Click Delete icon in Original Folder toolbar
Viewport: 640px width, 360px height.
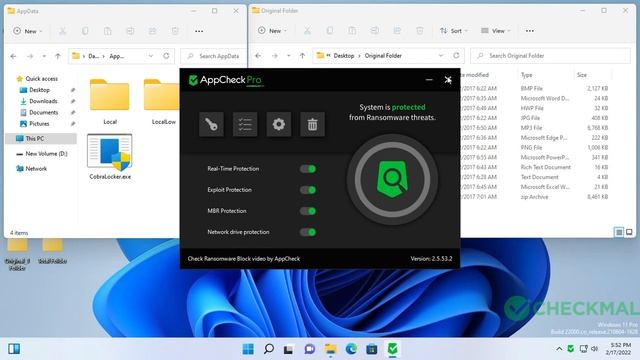pos(419,31)
